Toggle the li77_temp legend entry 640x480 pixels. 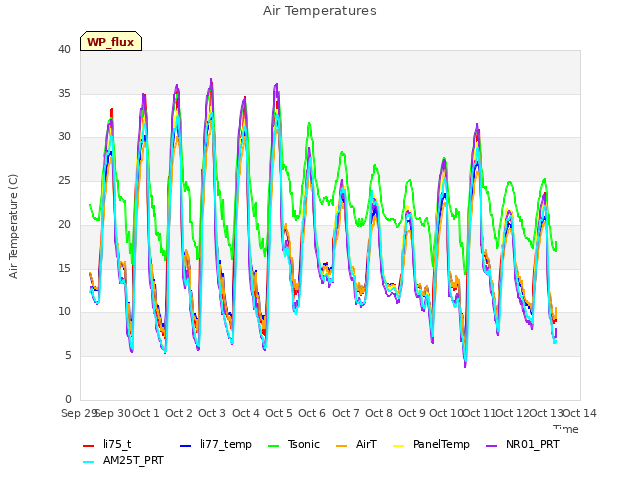[216, 444]
